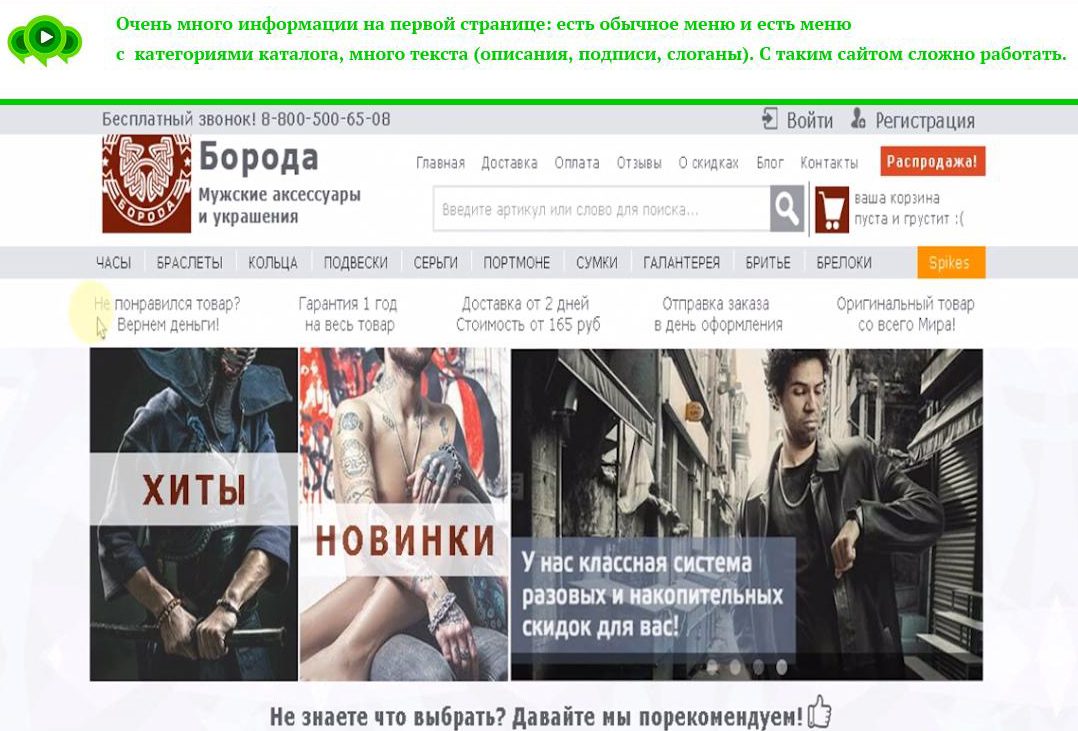Select the second banner carousel dot
Viewport: 1078px width, 731px height.
point(735,666)
